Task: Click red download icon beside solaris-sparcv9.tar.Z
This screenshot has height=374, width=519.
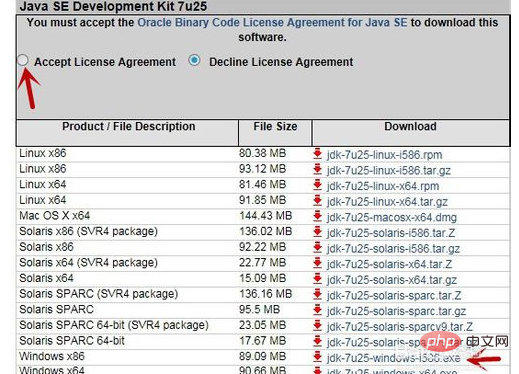Action: point(317,326)
